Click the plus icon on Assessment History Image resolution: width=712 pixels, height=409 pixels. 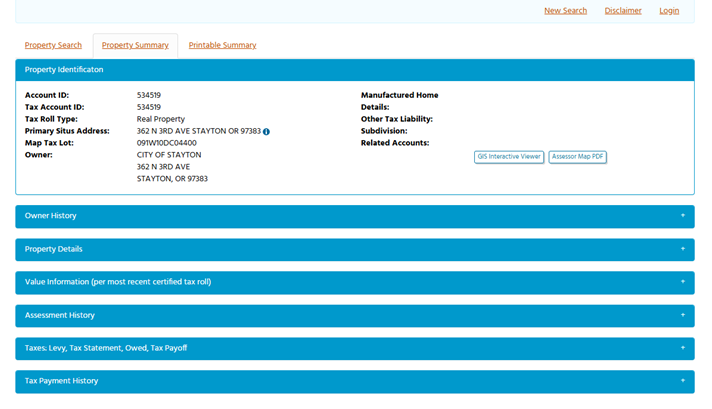tap(682, 315)
